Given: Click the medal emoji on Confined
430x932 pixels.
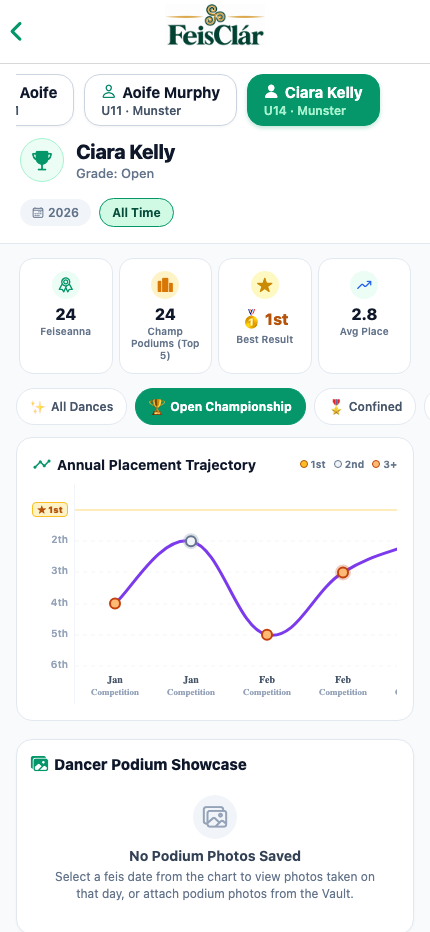Looking at the screenshot, I should point(336,407).
